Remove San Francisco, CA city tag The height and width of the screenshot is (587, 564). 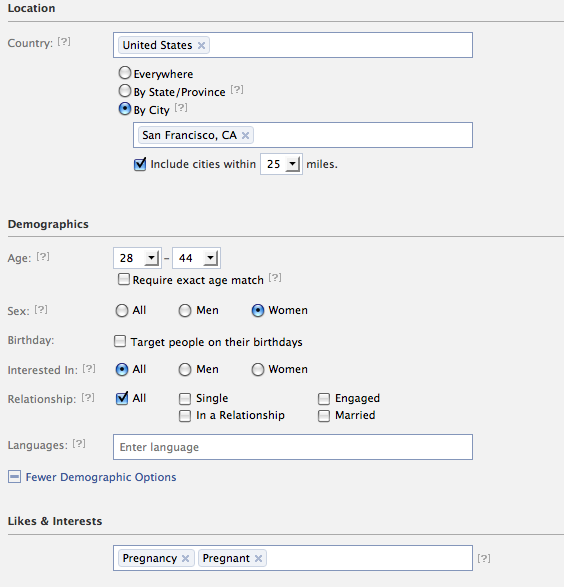(x=245, y=136)
